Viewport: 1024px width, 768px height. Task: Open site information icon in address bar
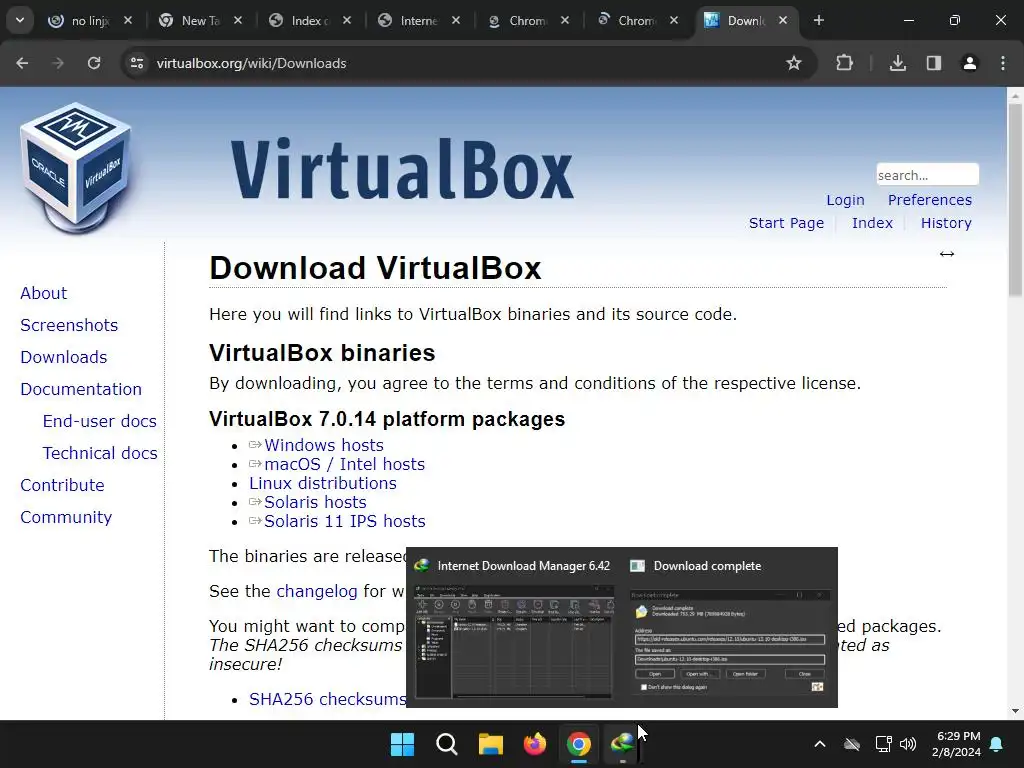(x=137, y=63)
